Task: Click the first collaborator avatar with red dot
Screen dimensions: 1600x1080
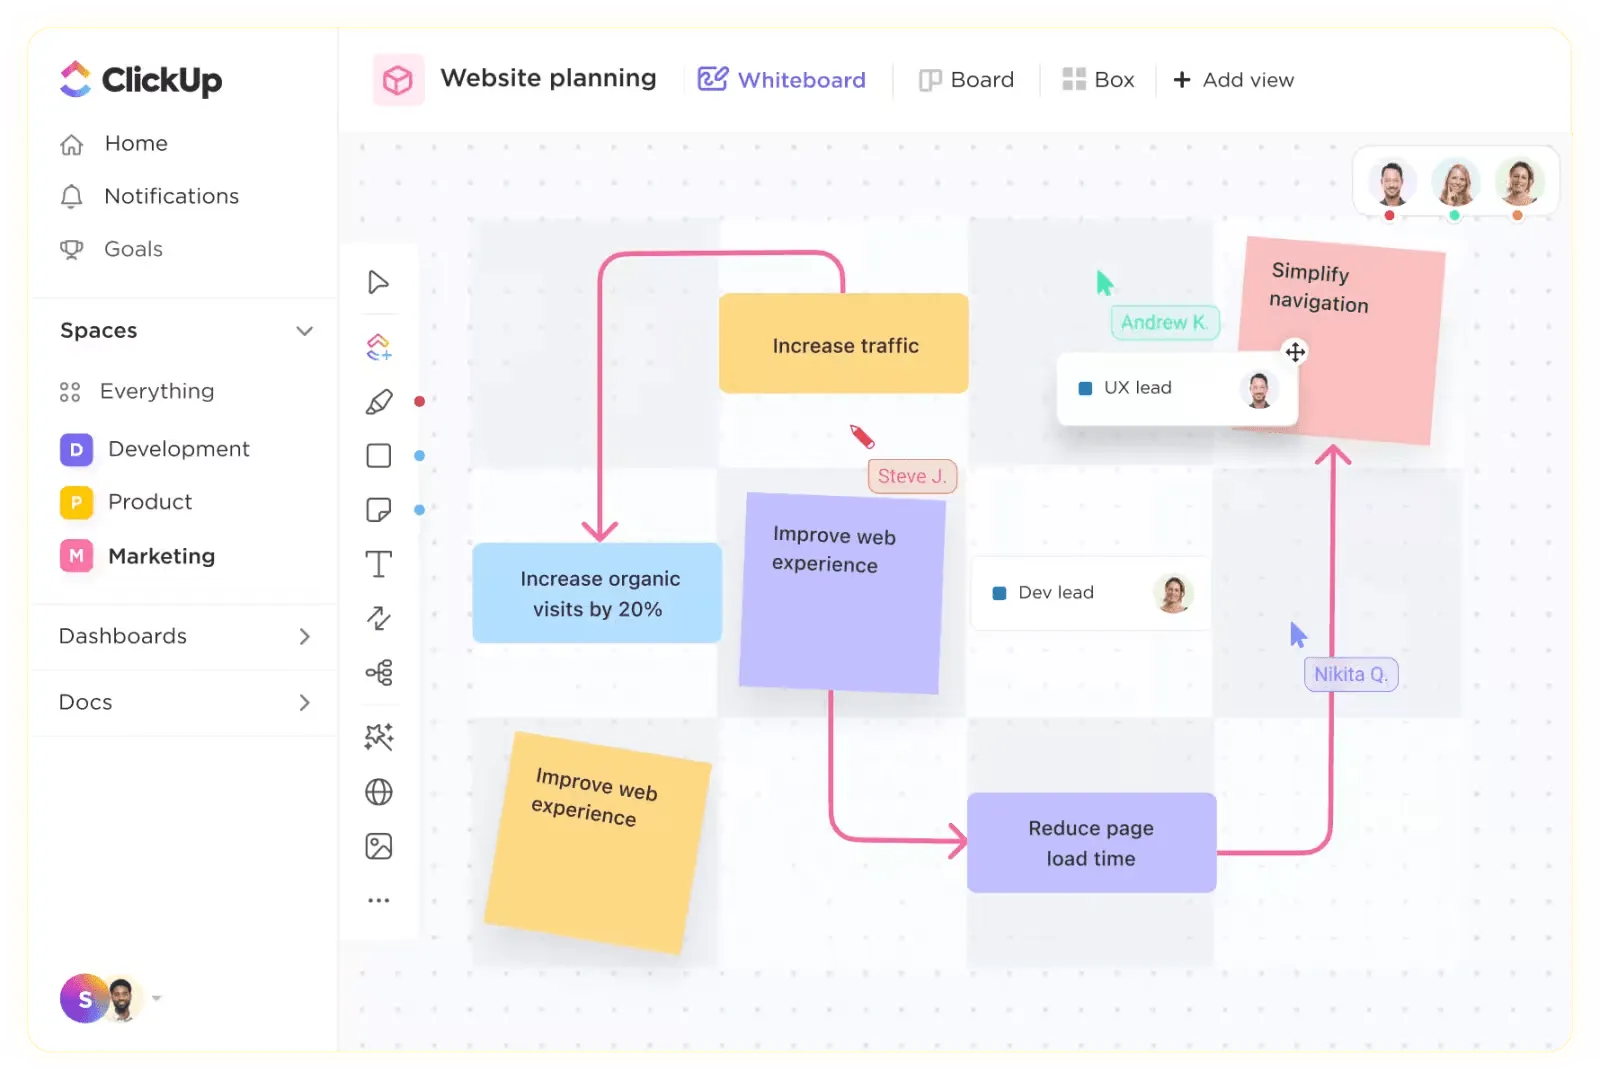Action: click(1391, 183)
